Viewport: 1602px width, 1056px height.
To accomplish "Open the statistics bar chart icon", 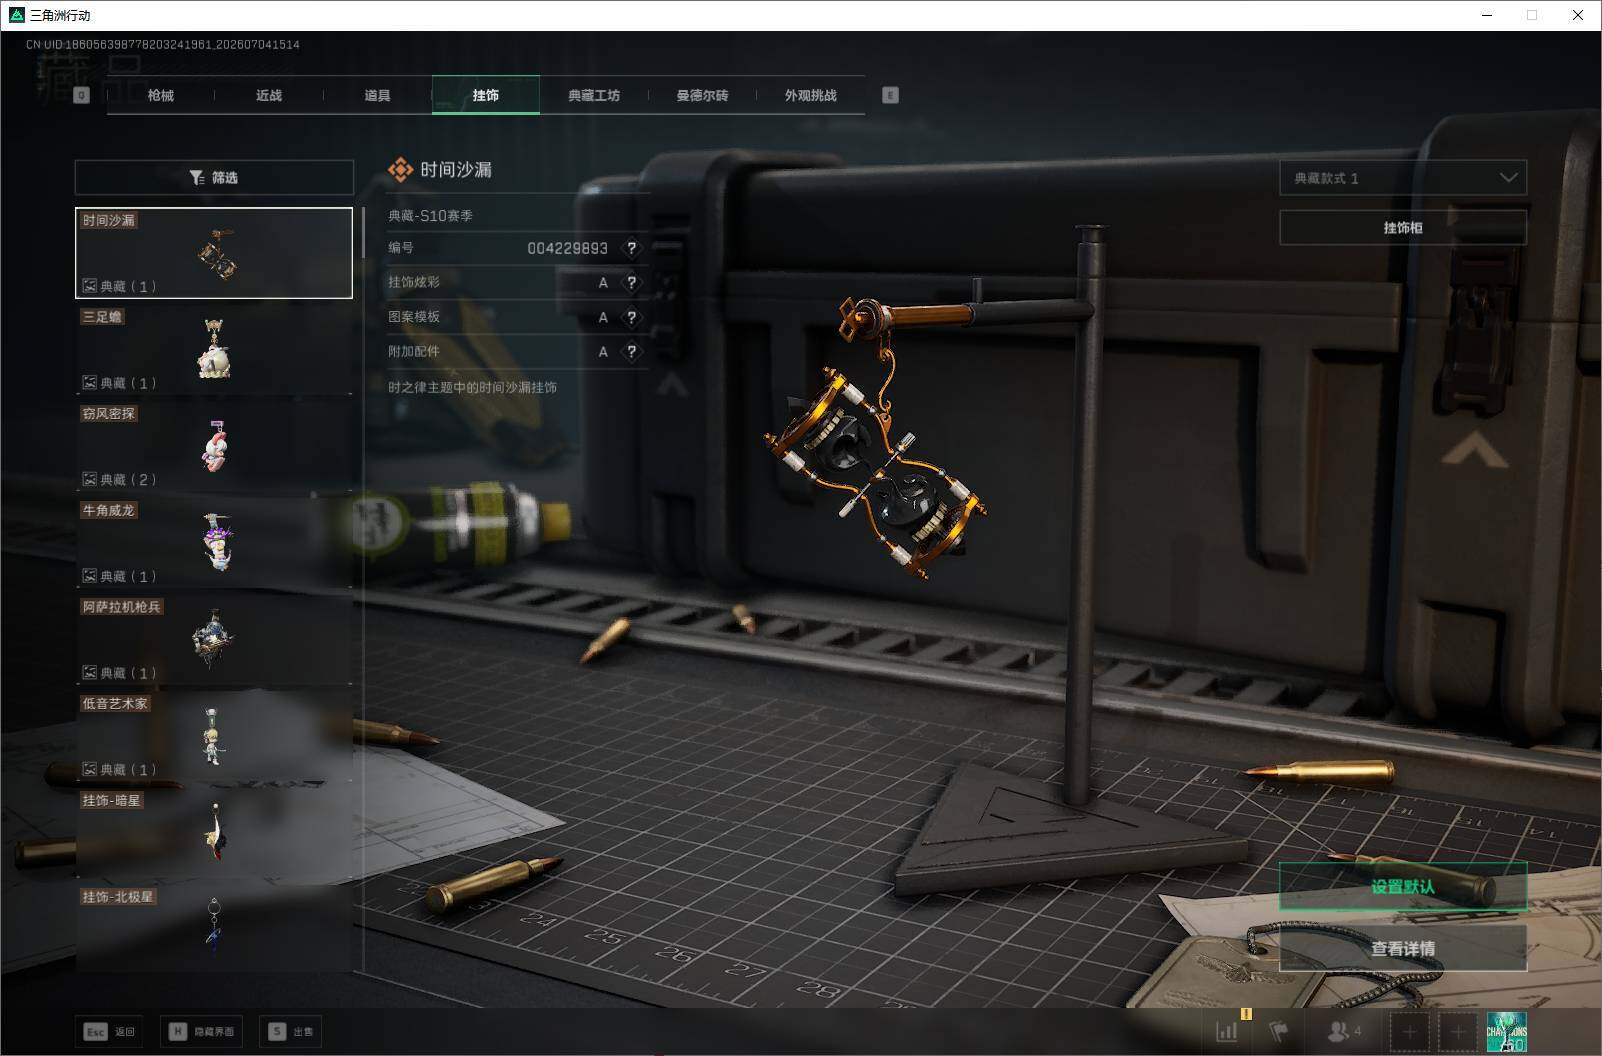I will (x=1227, y=1031).
